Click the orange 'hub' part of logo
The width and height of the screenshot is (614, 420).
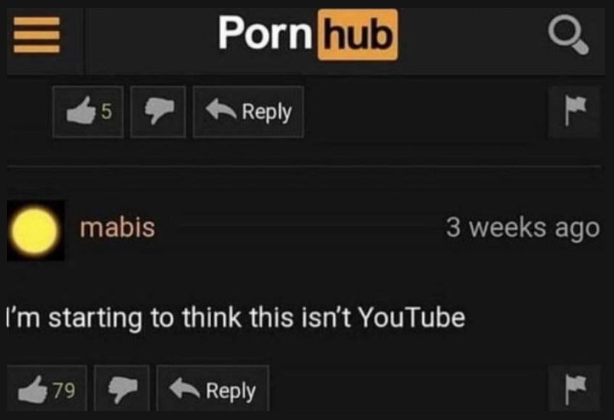(x=358, y=35)
